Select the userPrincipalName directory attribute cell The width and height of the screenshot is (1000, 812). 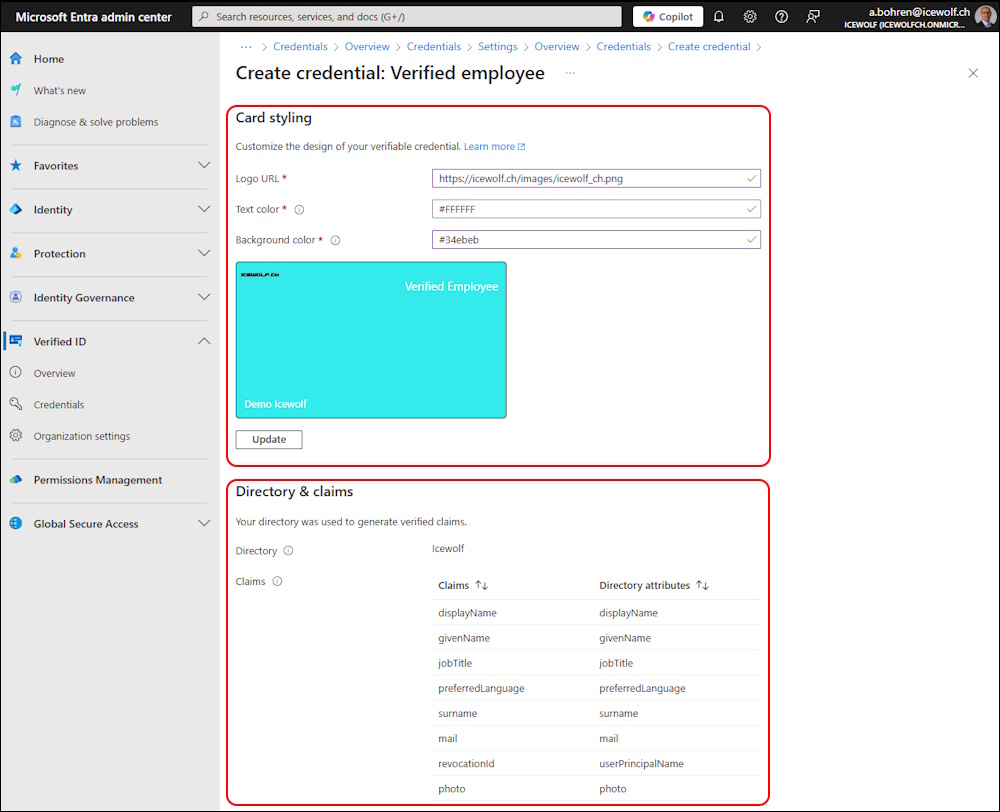point(641,763)
